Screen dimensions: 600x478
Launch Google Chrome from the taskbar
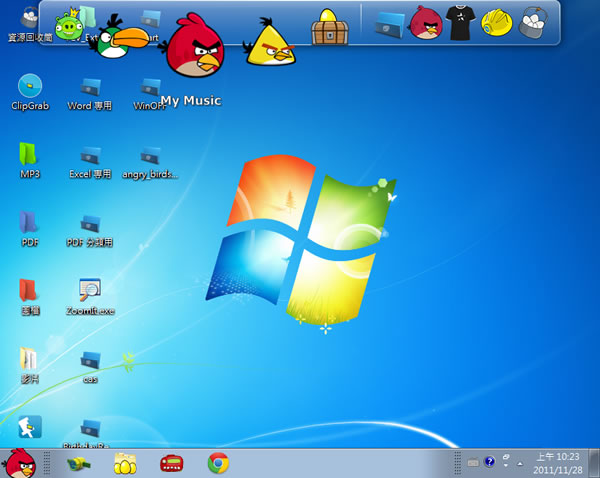(x=218, y=462)
